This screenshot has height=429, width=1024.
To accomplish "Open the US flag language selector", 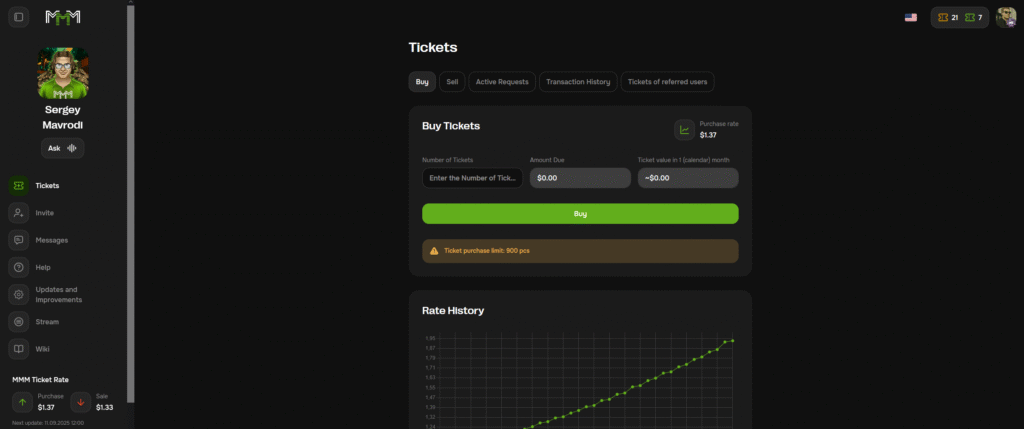I will tap(910, 17).
